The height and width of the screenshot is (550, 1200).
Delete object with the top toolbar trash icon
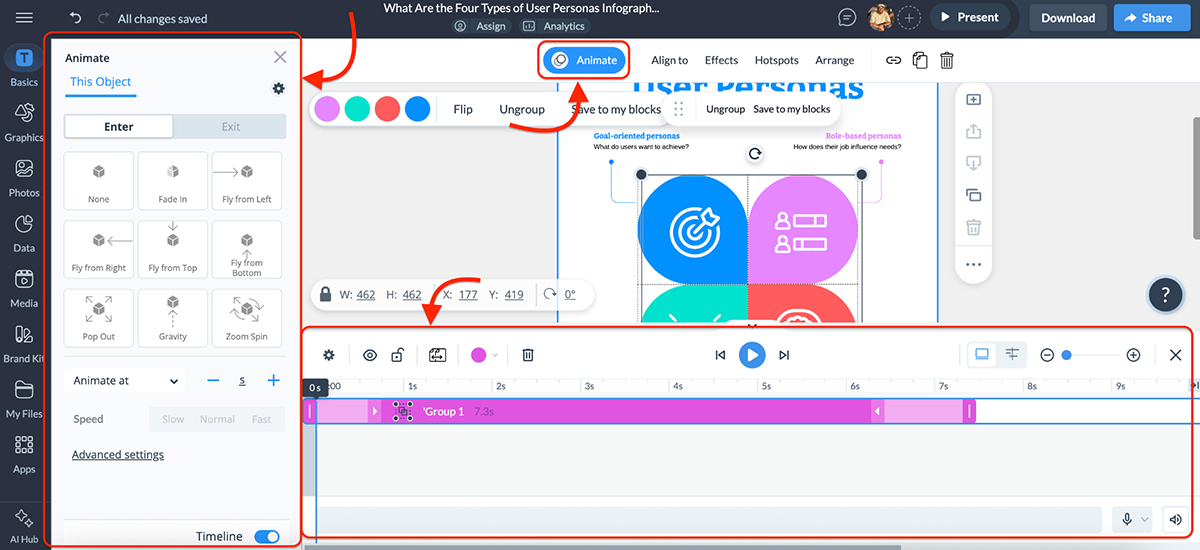946,60
